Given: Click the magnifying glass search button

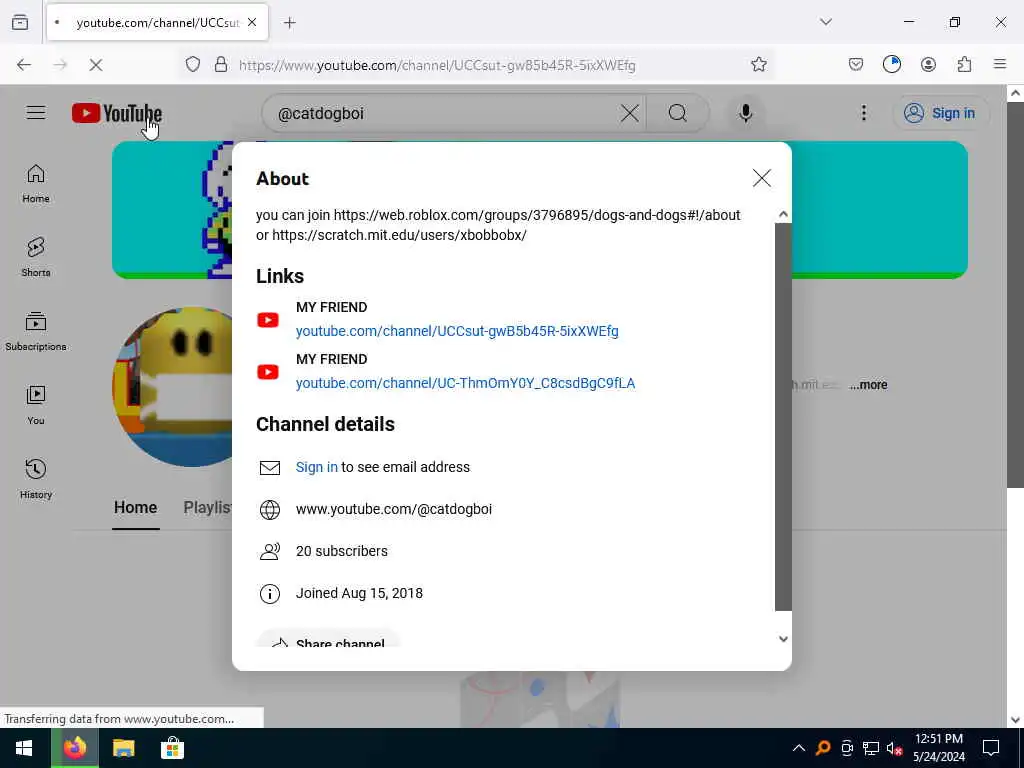Looking at the screenshot, I should click(677, 113).
